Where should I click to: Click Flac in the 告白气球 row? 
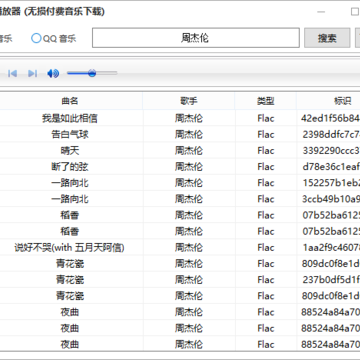[x=266, y=134]
